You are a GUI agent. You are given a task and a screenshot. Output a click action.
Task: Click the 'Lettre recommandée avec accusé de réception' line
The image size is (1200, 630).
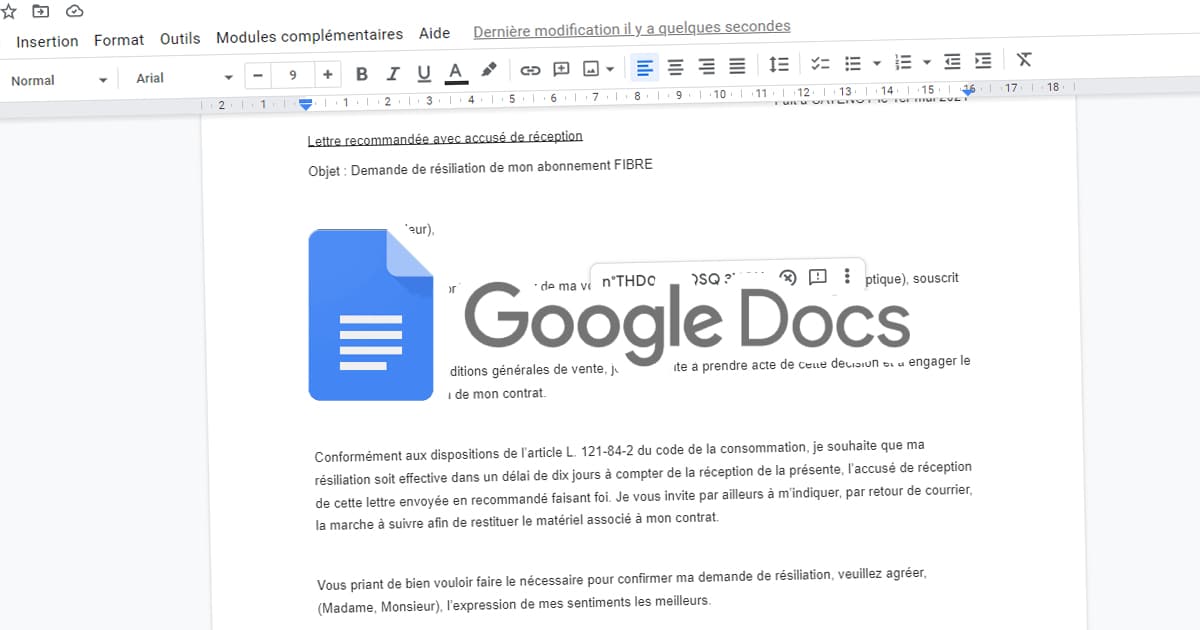[x=445, y=138]
